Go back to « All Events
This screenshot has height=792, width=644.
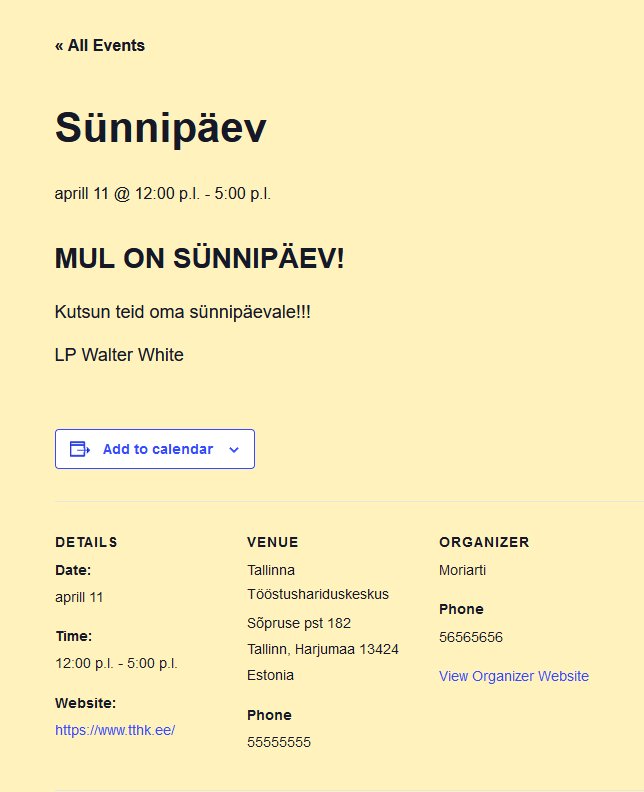[x=100, y=45]
